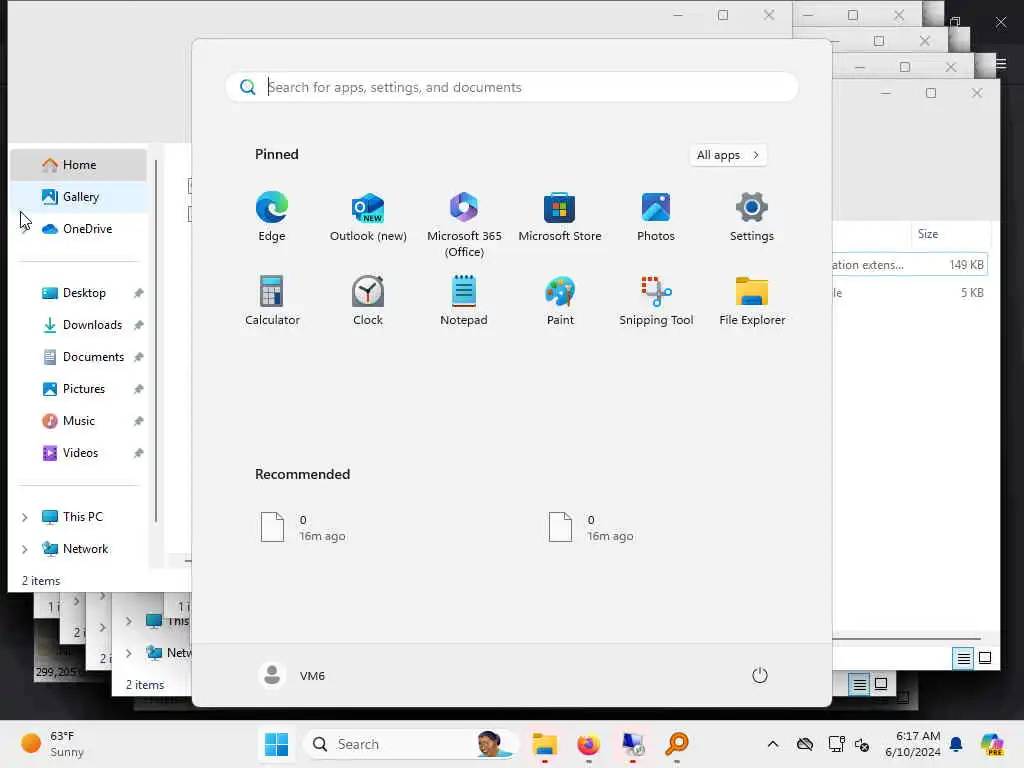
Task: Open Microsoft 365 (Office) app
Action: pyautogui.click(x=464, y=225)
